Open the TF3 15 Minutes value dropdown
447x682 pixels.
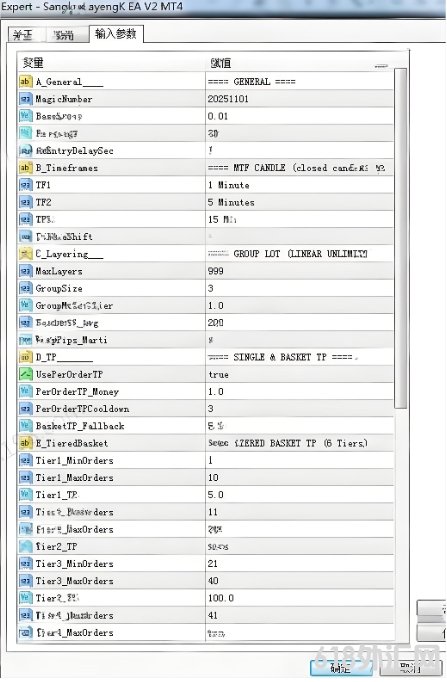[300, 220]
